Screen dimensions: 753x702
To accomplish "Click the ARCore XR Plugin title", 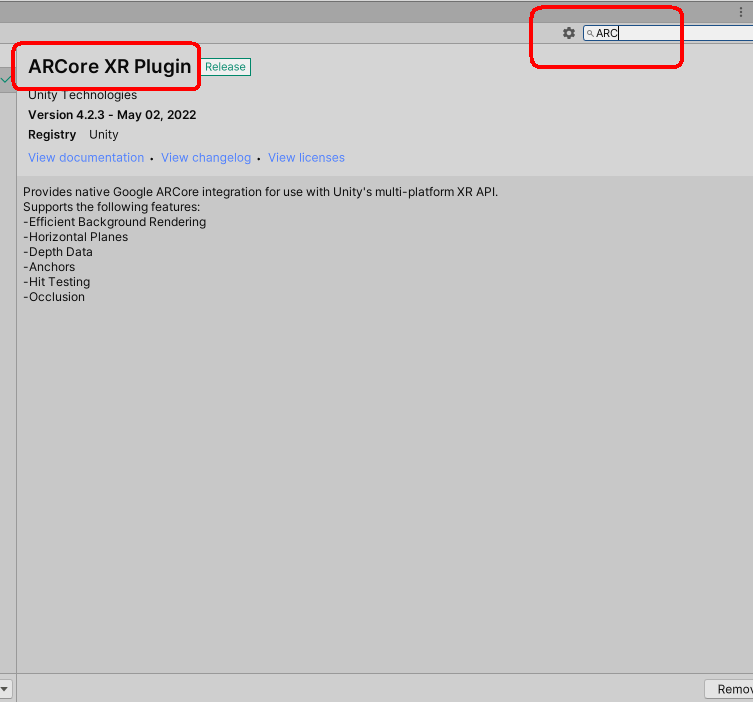I will click(x=109, y=66).
